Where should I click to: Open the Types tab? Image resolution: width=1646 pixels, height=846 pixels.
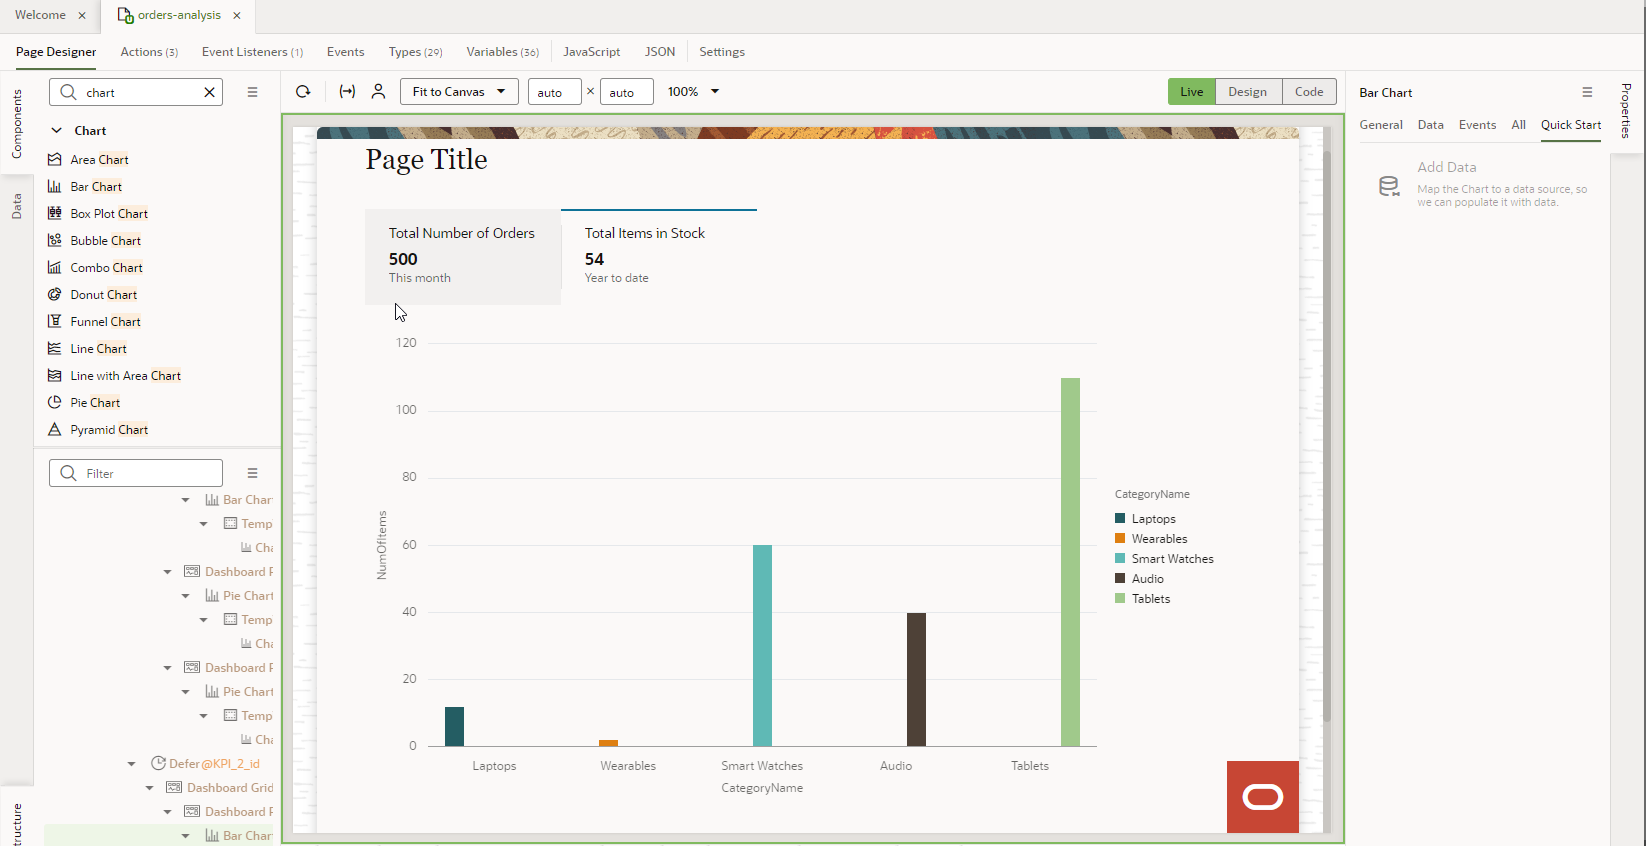click(x=415, y=52)
